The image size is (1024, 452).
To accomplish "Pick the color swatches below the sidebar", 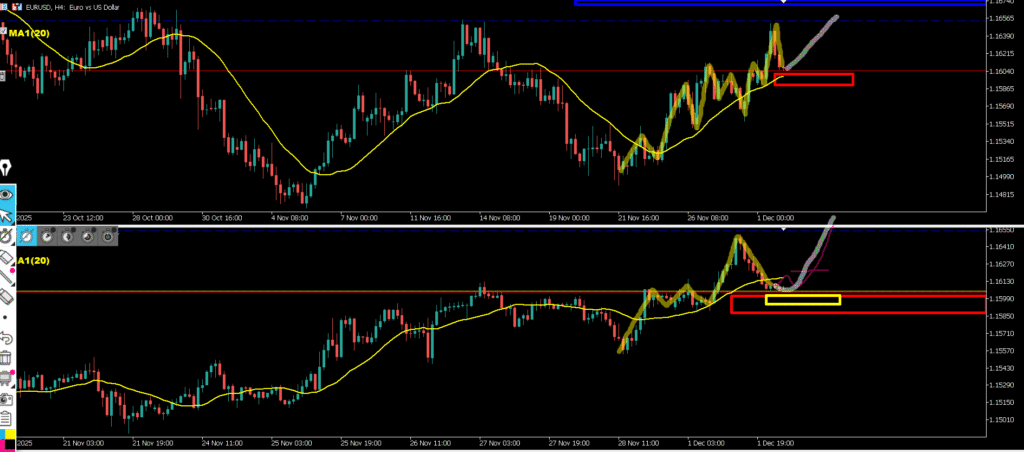I will [x=8, y=439].
